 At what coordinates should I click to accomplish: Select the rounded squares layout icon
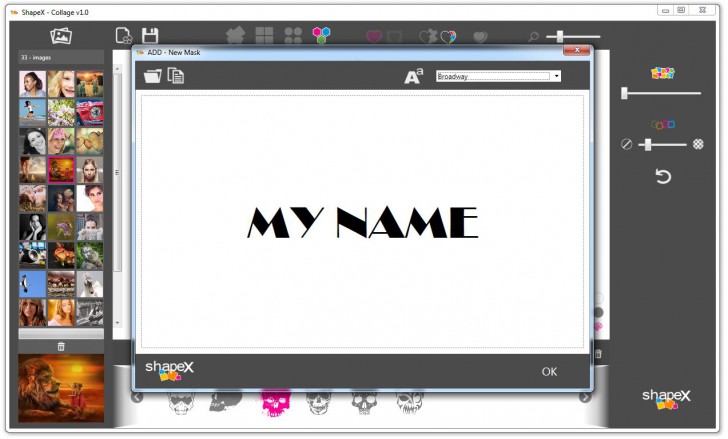(x=293, y=35)
